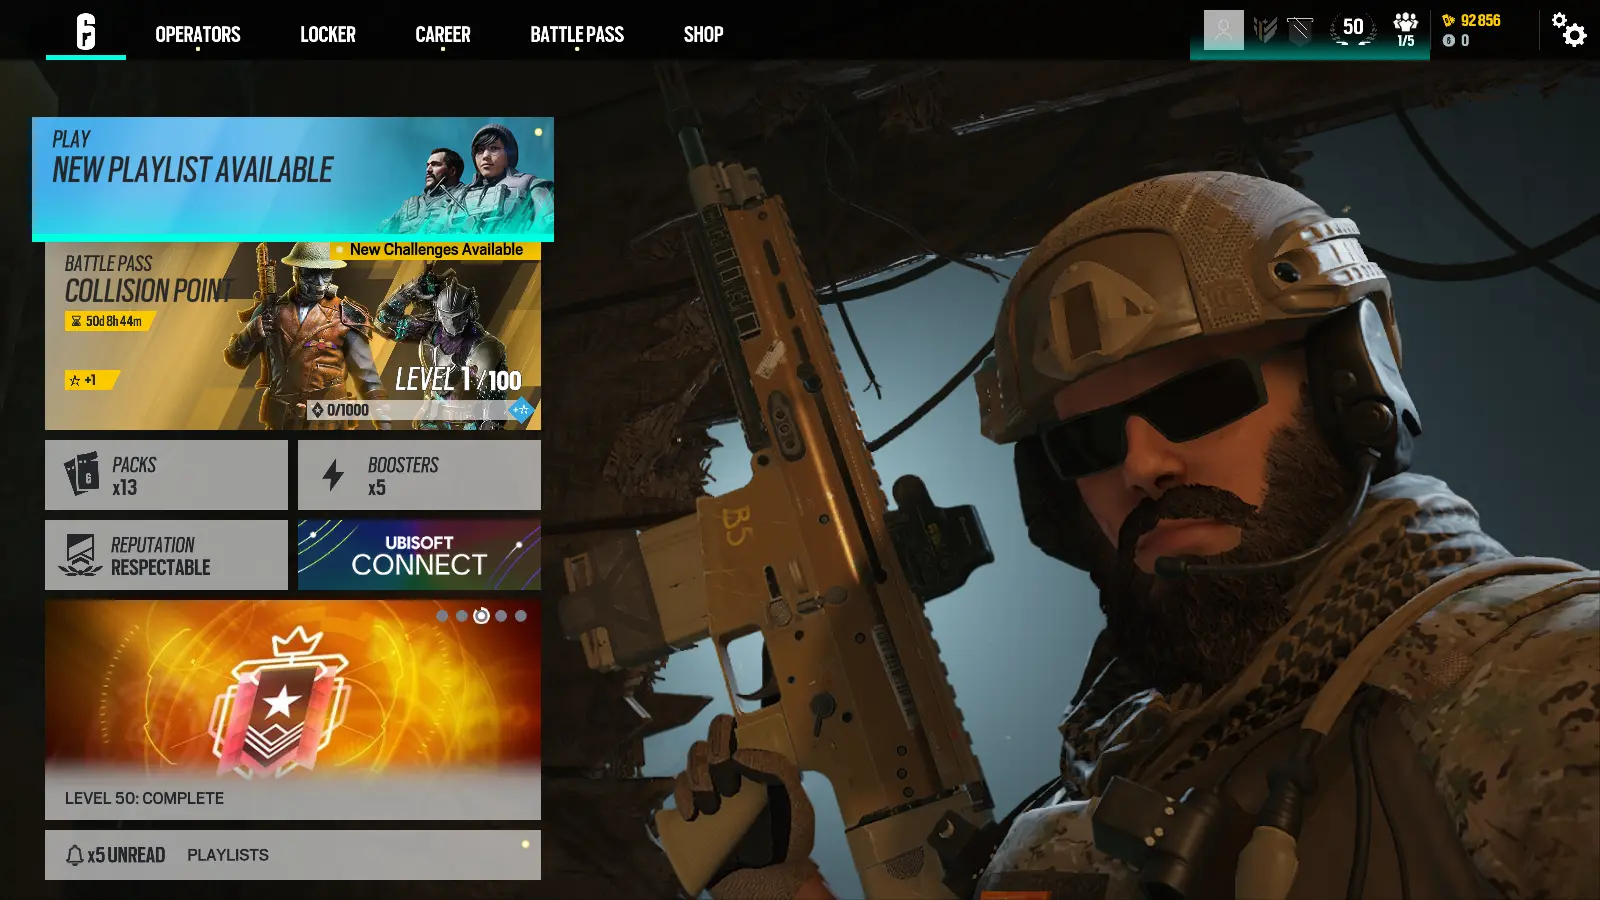Open the Packs x13 tile
The image size is (1600, 900).
click(x=166, y=475)
